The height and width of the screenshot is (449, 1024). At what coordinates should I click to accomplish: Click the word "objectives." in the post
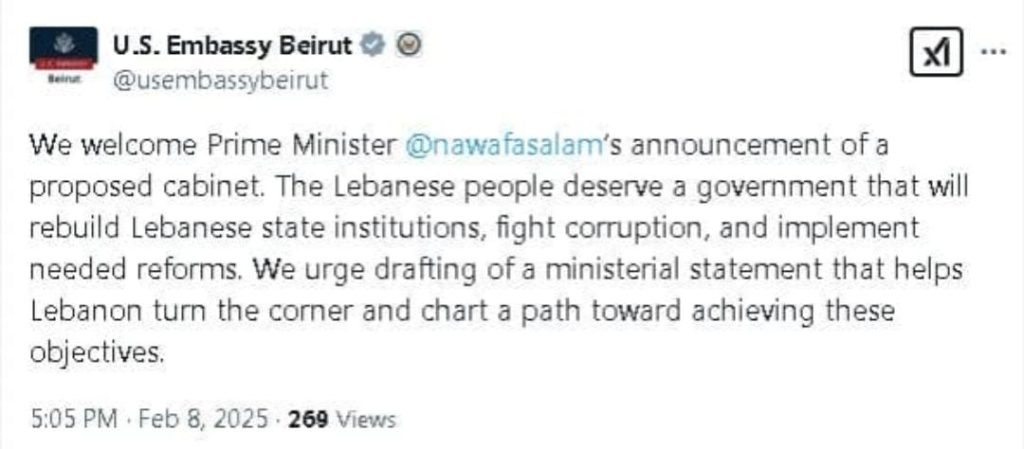(x=94, y=353)
